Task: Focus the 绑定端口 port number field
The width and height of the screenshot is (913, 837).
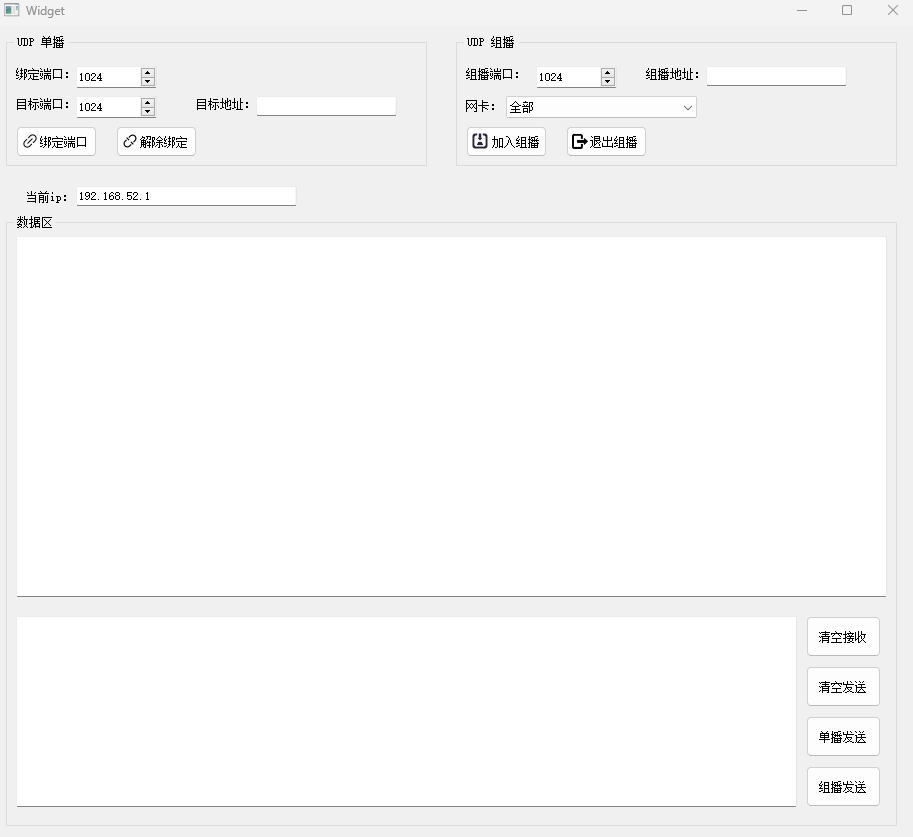Action: (109, 77)
